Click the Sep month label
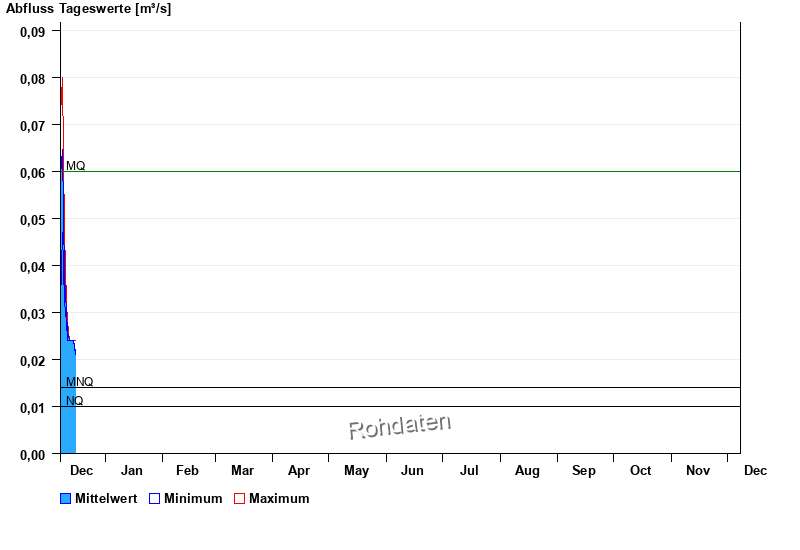The image size is (800, 550). pos(584,470)
